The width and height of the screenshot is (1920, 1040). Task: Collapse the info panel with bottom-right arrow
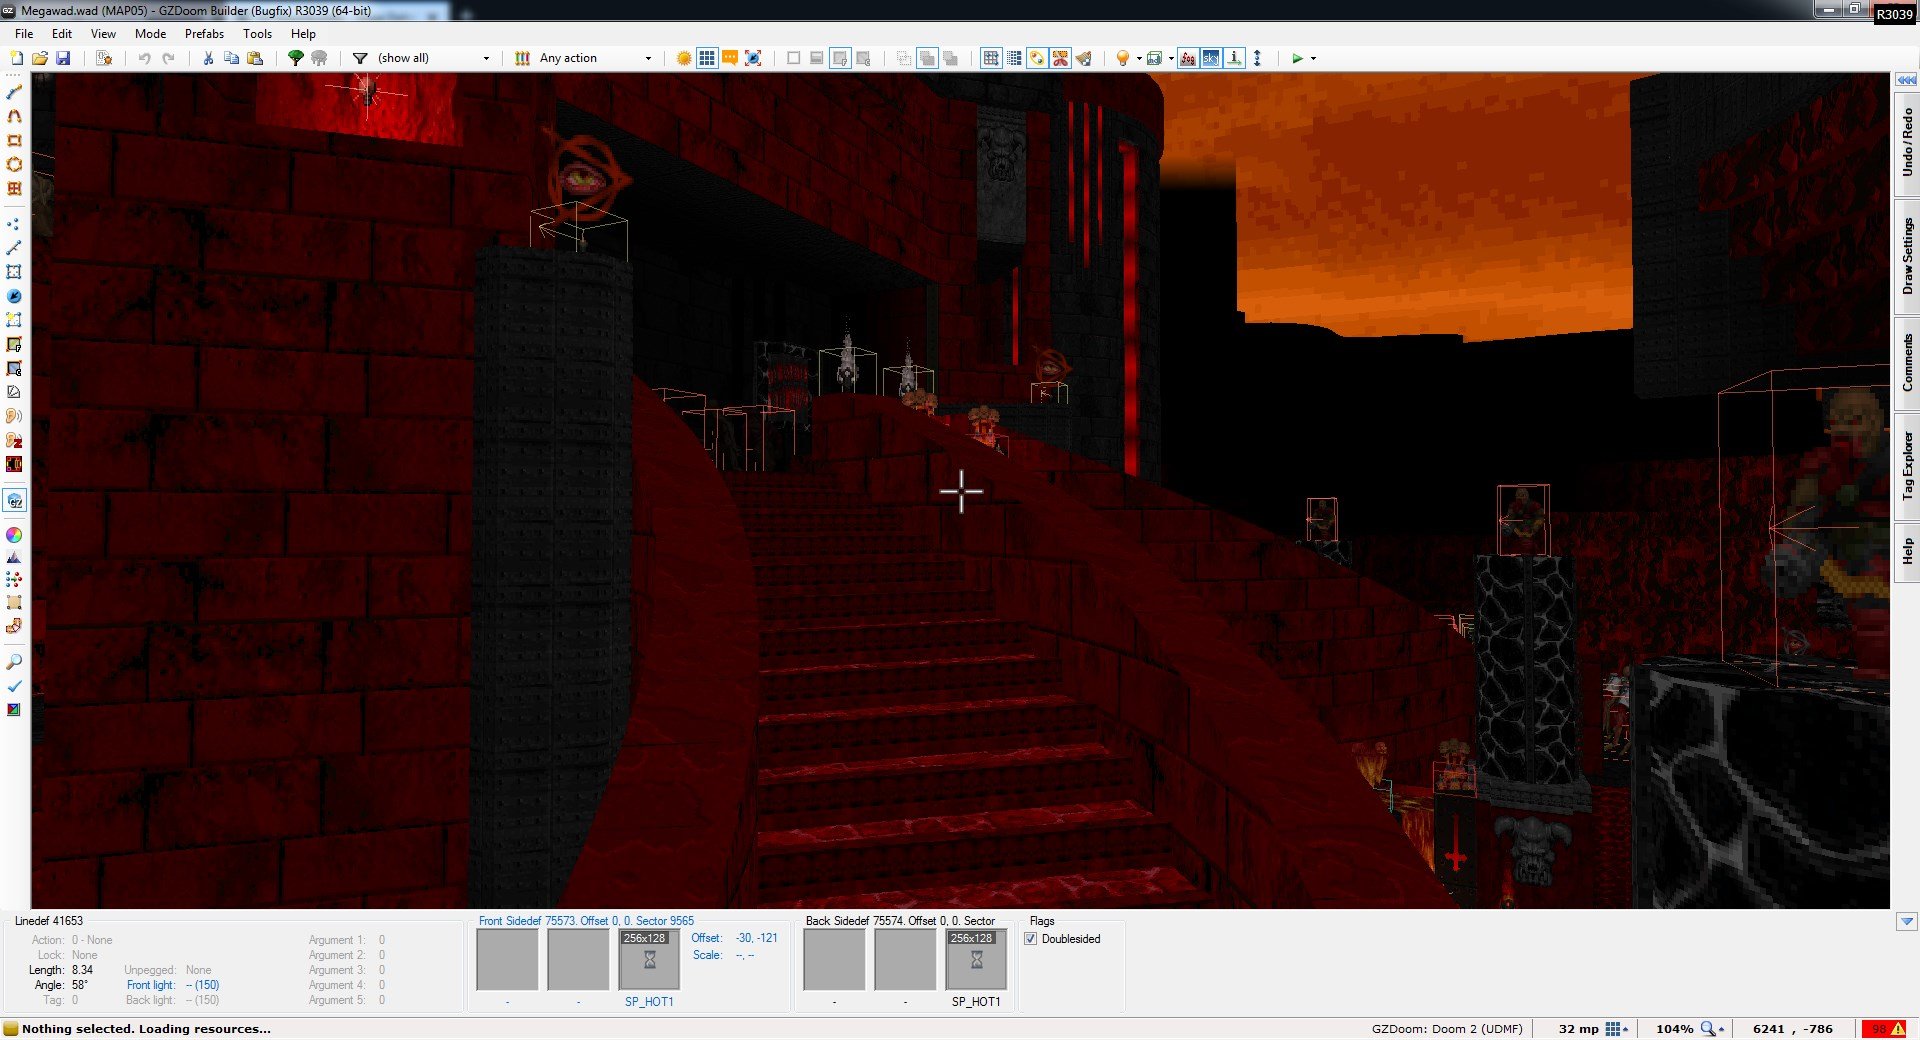click(x=1907, y=921)
